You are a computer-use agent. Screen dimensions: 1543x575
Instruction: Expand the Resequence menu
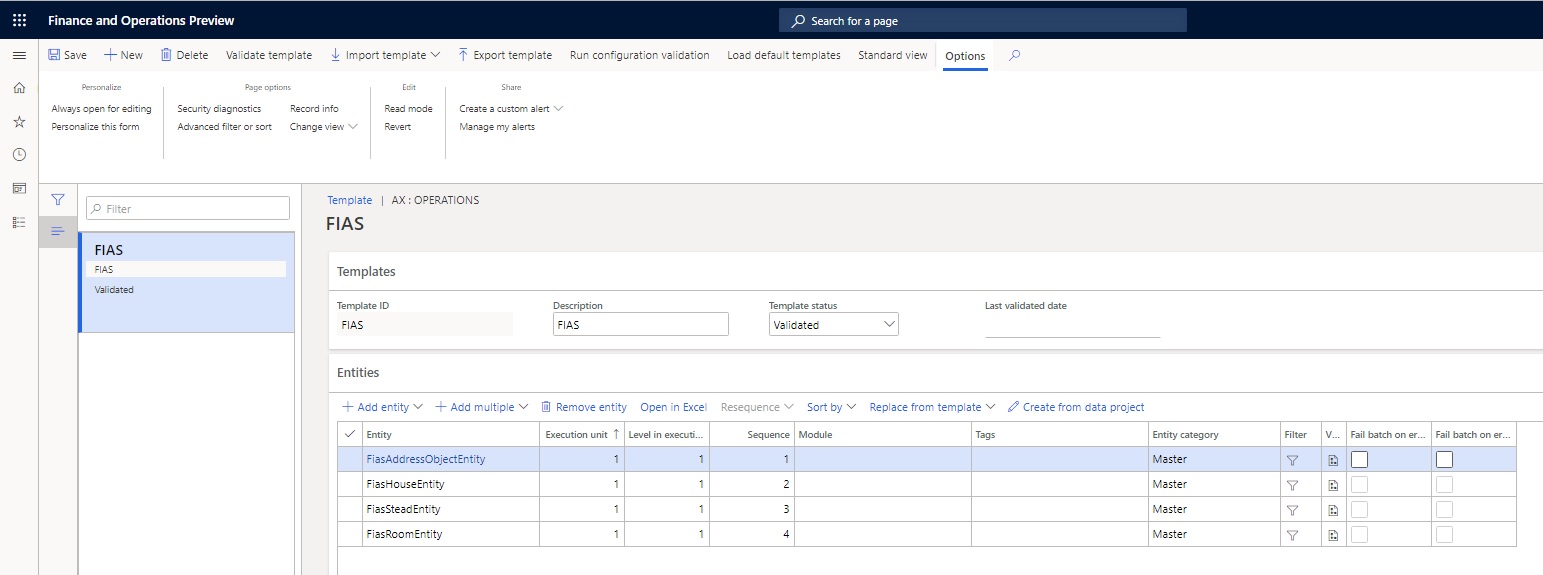point(757,407)
